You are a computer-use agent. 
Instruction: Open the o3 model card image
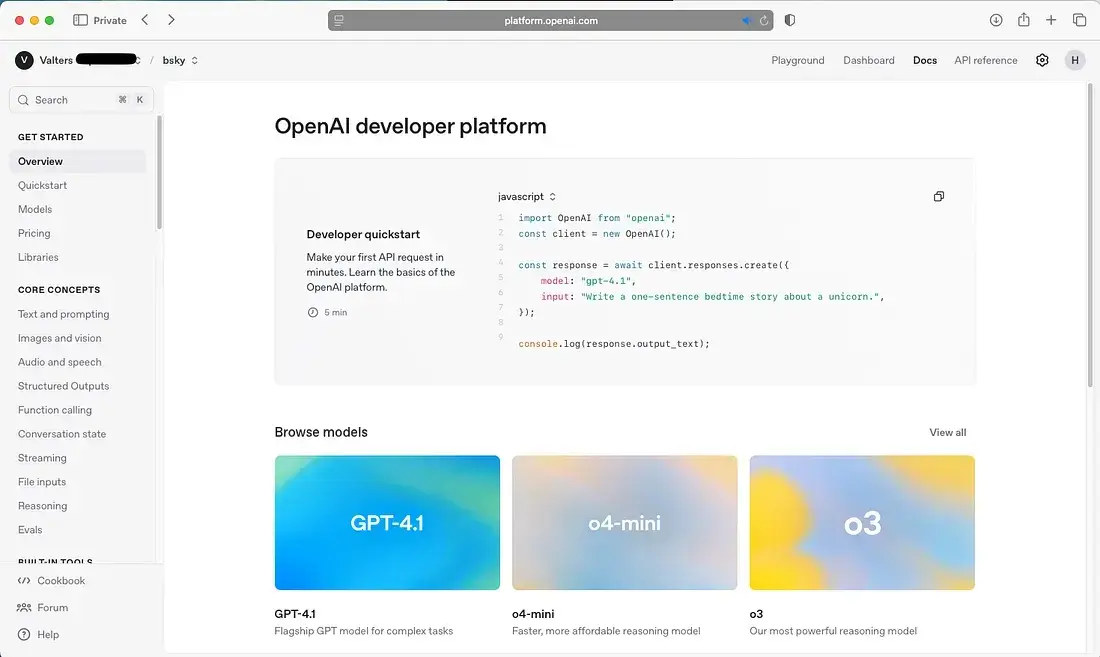861,522
